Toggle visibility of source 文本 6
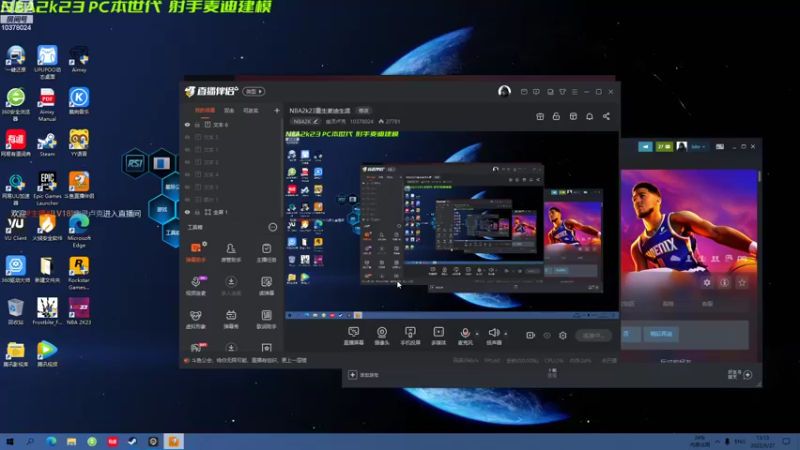800x450 pixels. pyautogui.click(x=187, y=124)
